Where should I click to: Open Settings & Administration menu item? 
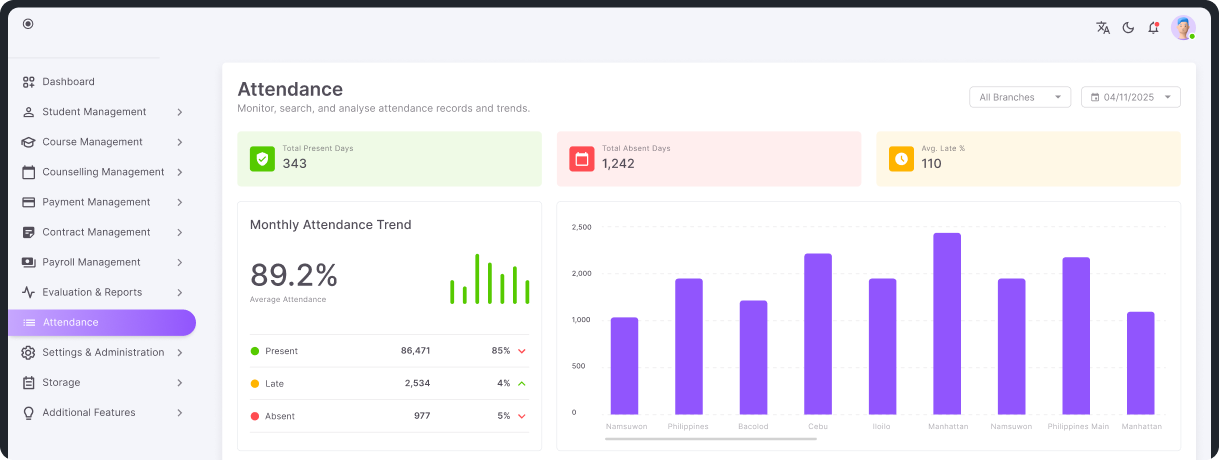click(103, 352)
